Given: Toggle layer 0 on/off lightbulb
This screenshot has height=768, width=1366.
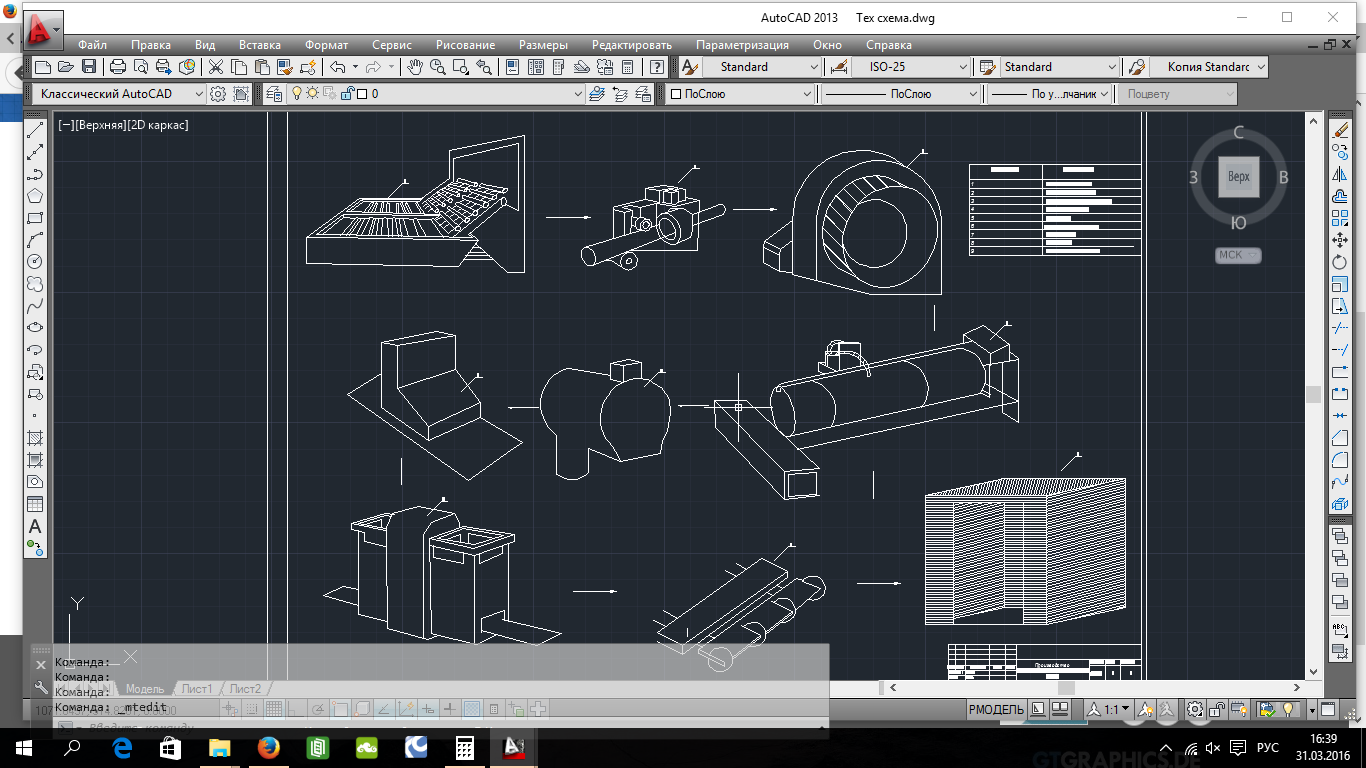Looking at the screenshot, I should coord(296,94).
